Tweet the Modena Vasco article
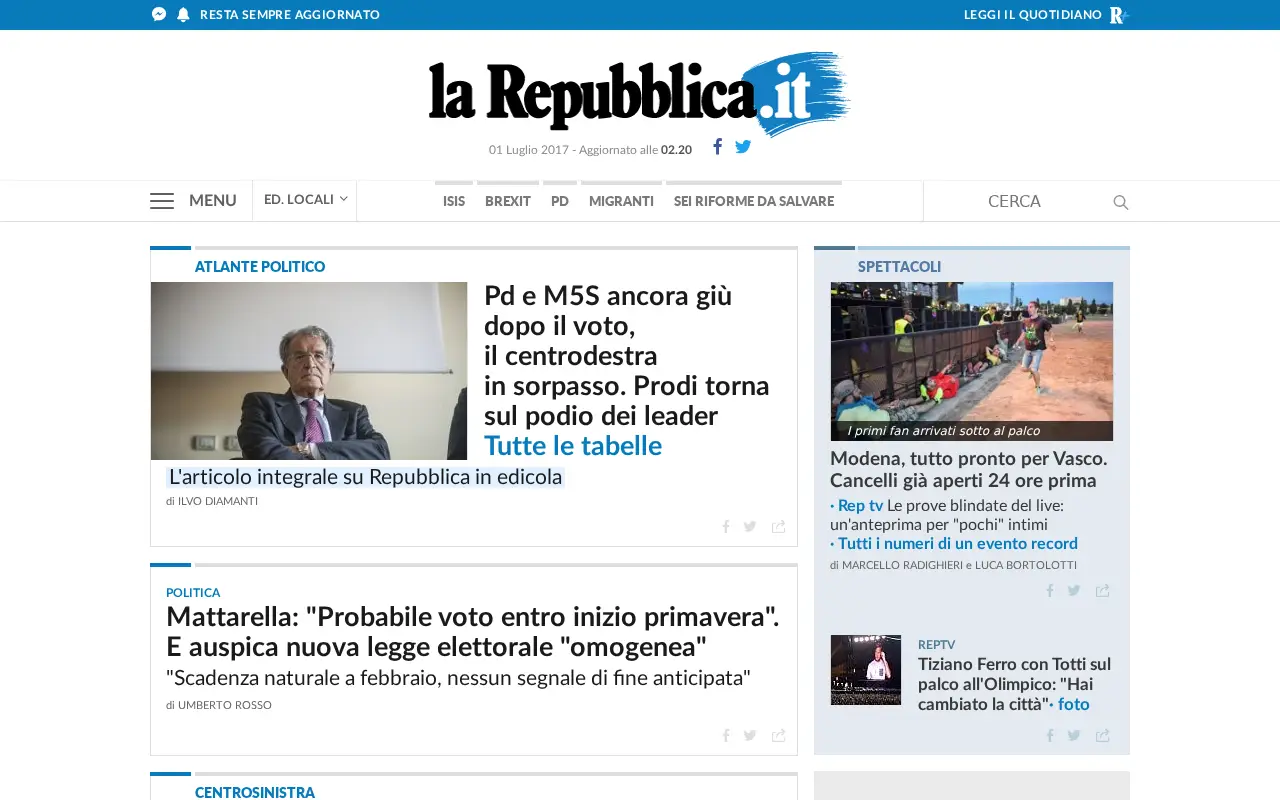 1074,591
